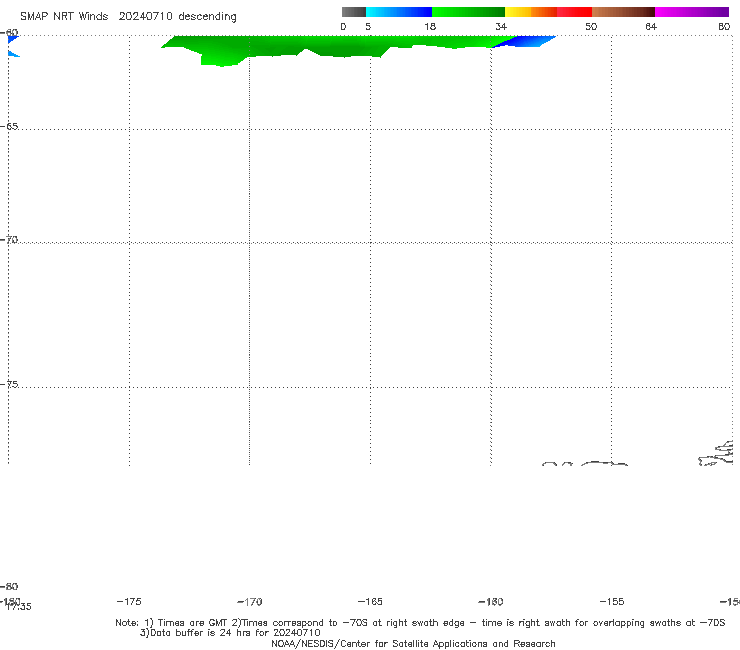This screenshot has width=740, height=650.
Task: Click the 'SMAP NRT Winds 20240710 descending' title
Action: (128, 17)
